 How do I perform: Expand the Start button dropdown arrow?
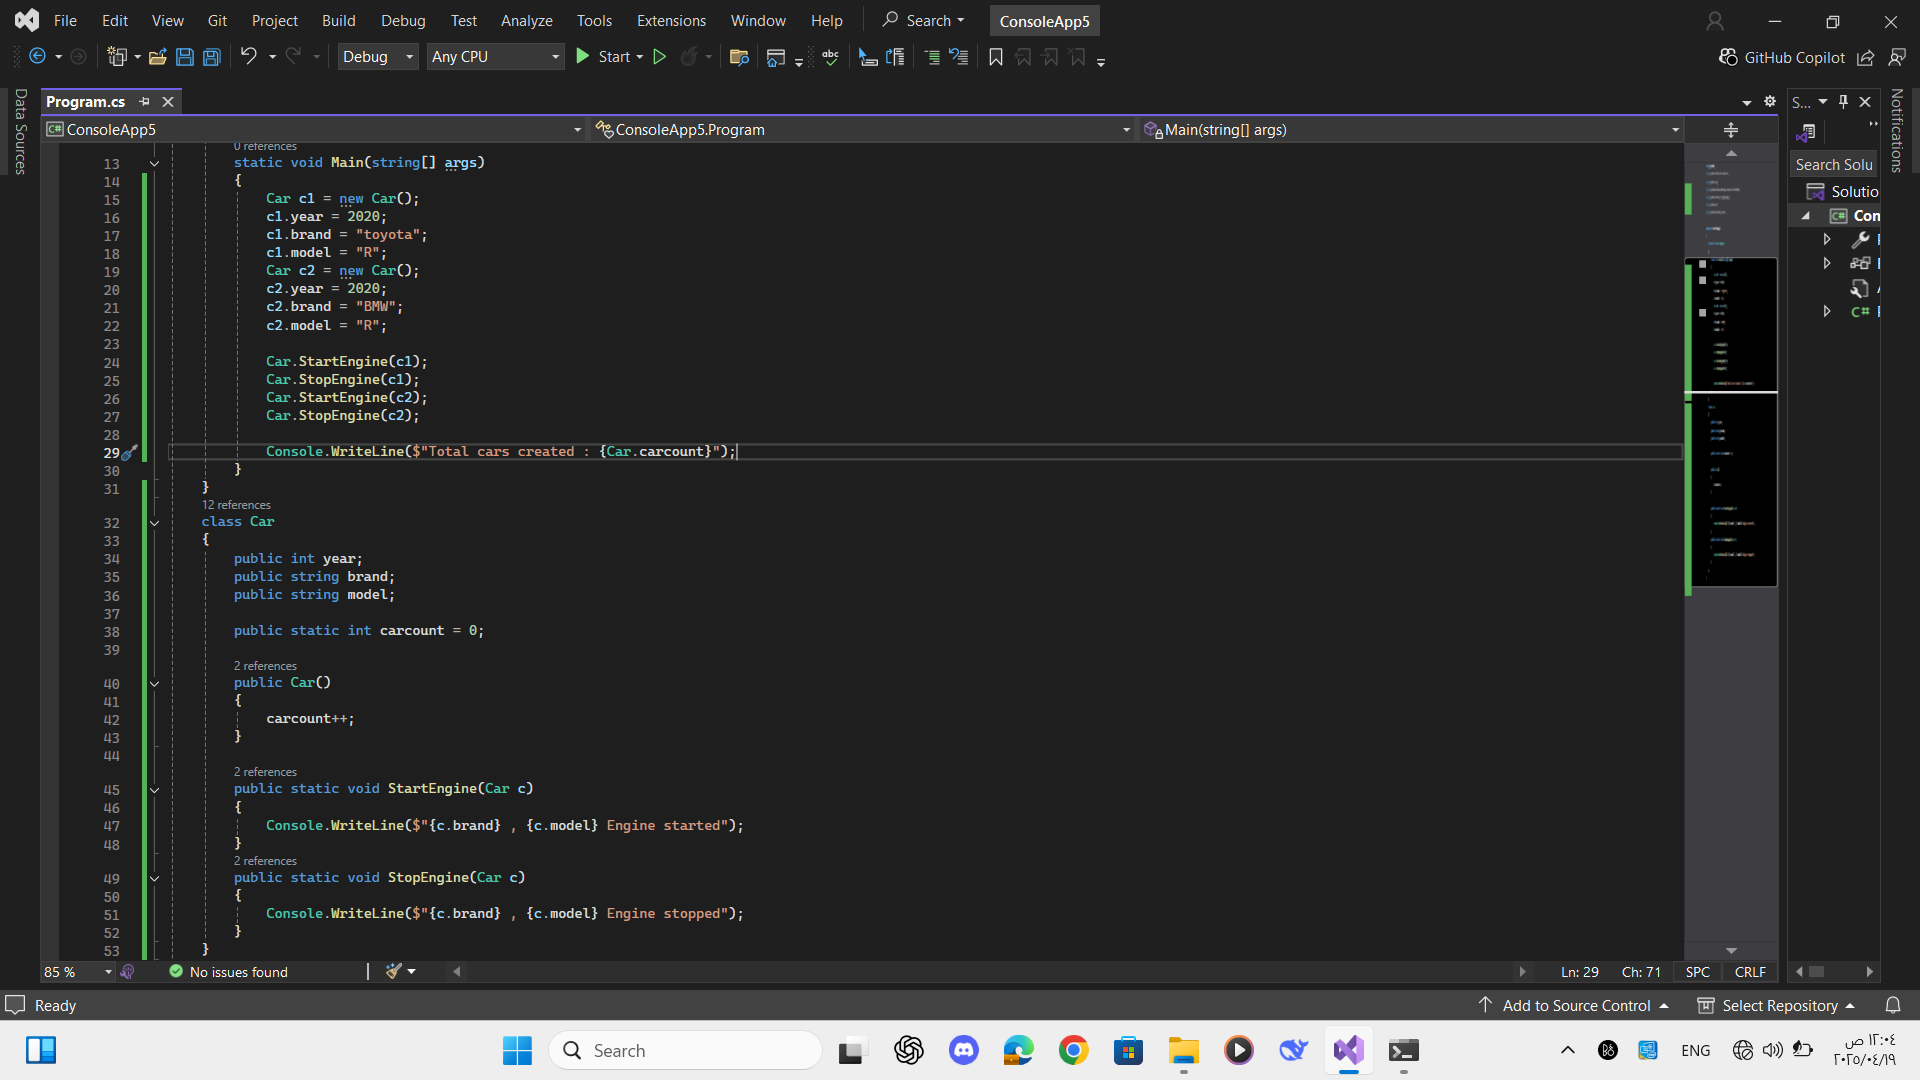(639, 57)
